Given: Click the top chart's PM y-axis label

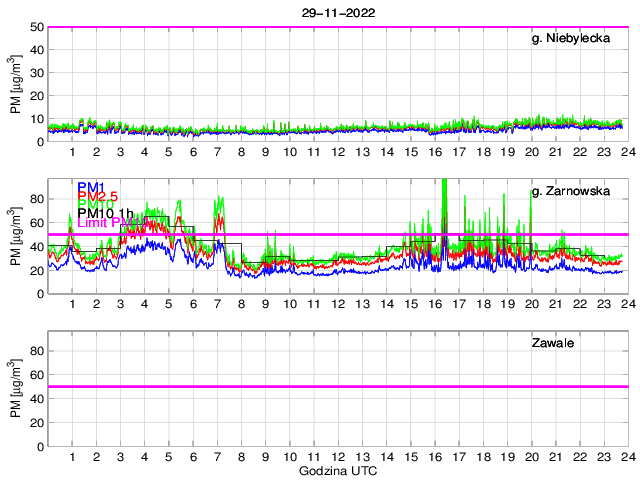Looking at the screenshot, I should coord(16,85).
